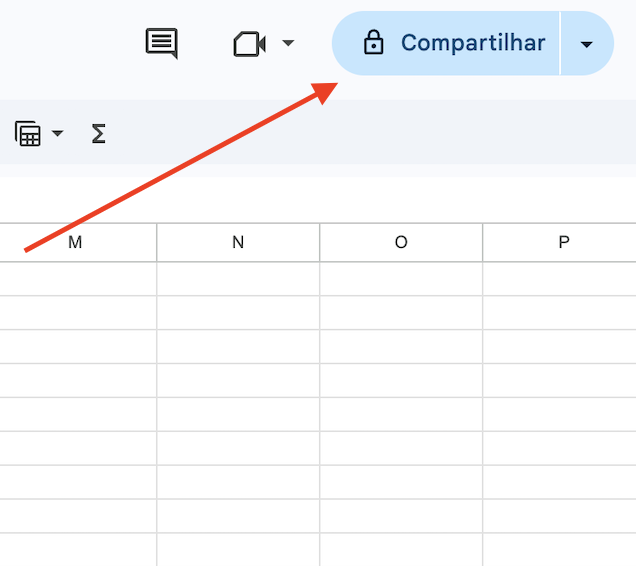Screen dimensions: 636x566
Task: Select column O header
Action: tap(401, 242)
